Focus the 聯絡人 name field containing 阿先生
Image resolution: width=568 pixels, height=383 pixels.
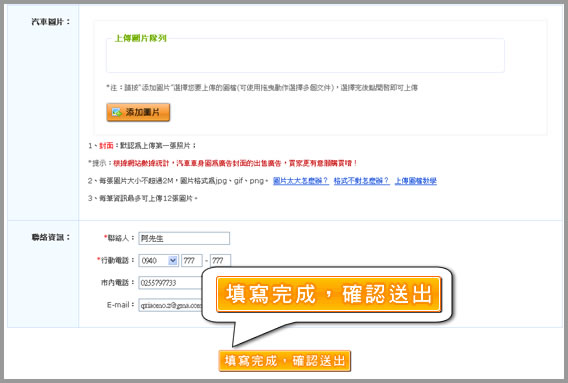(x=184, y=238)
